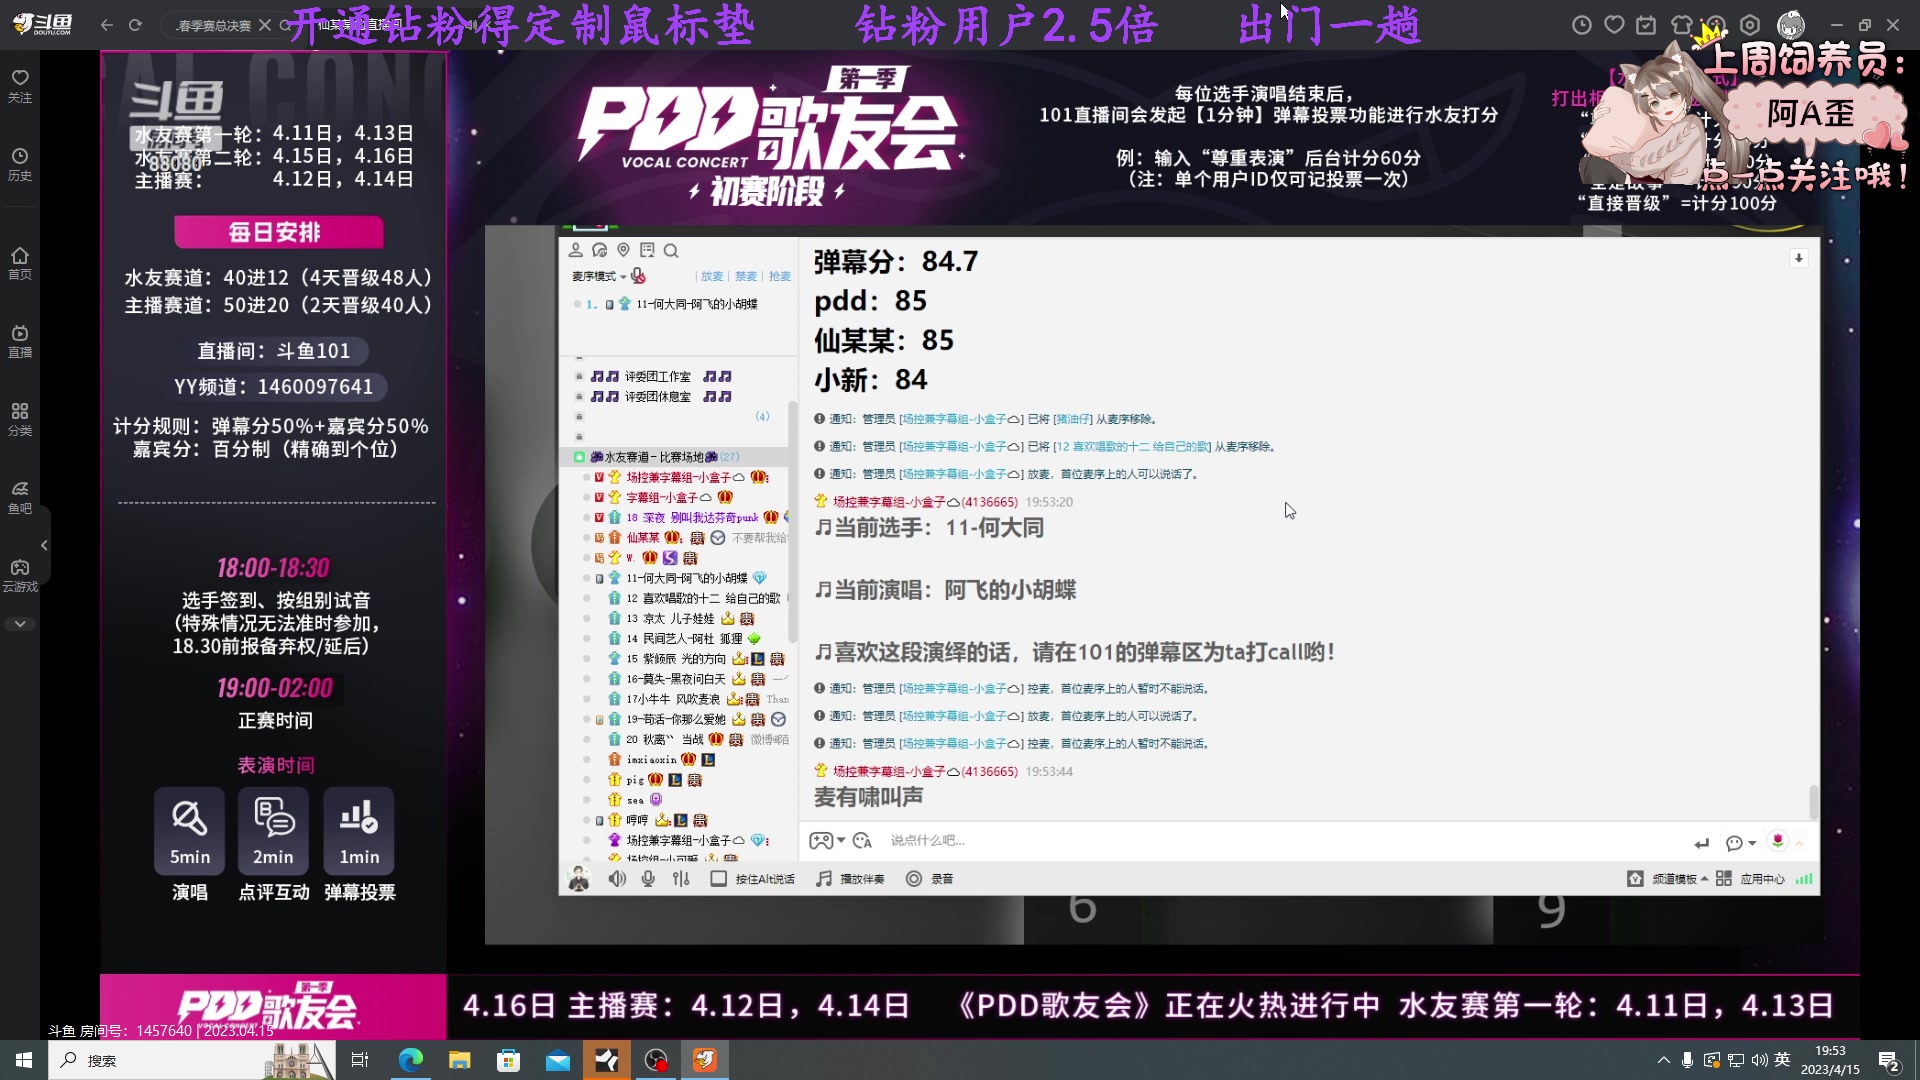Open followed list heart icon in title bar
1920x1080 pixels.
pos(1614,25)
